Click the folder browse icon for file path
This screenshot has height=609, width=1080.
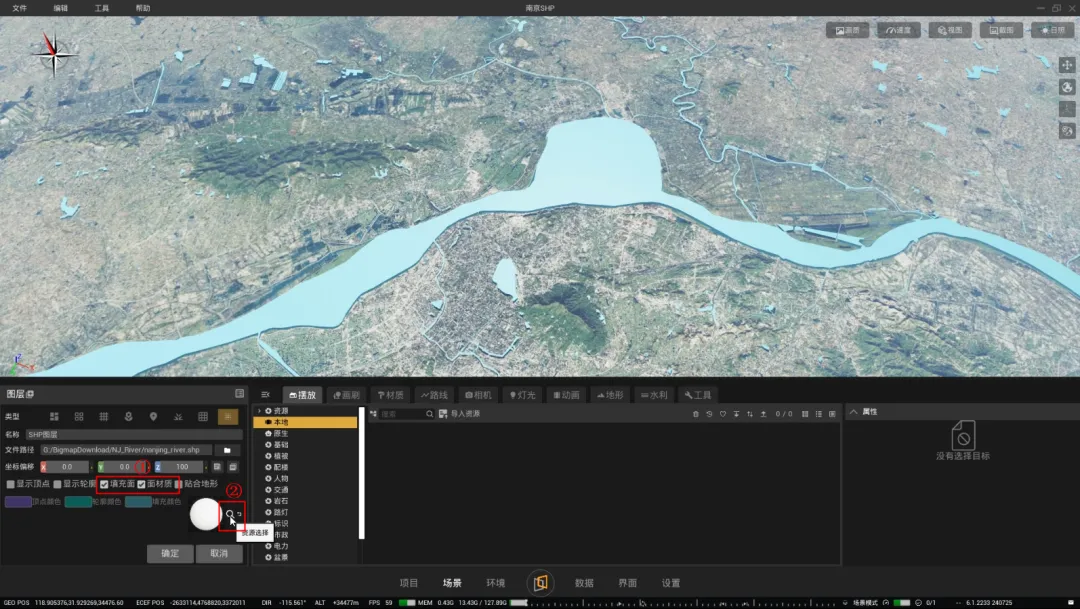(x=227, y=450)
